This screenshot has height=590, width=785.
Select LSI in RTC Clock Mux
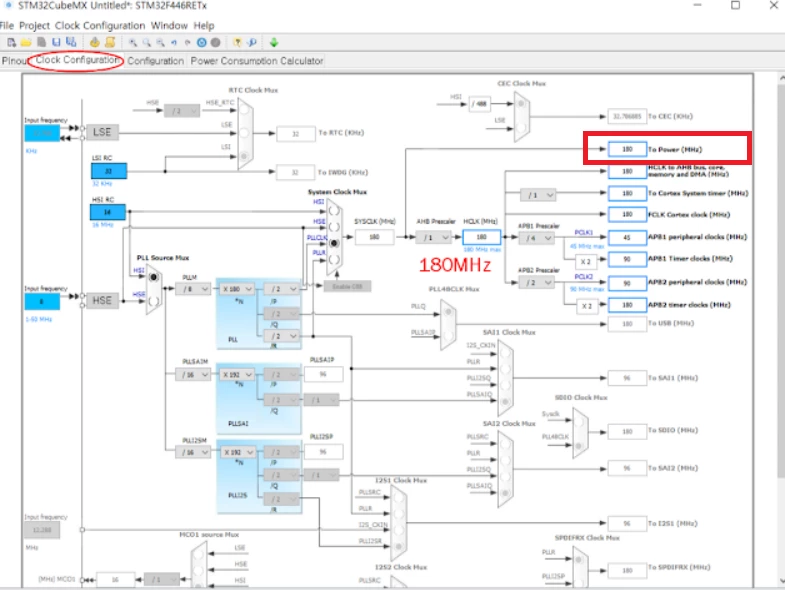coord(244,156)
